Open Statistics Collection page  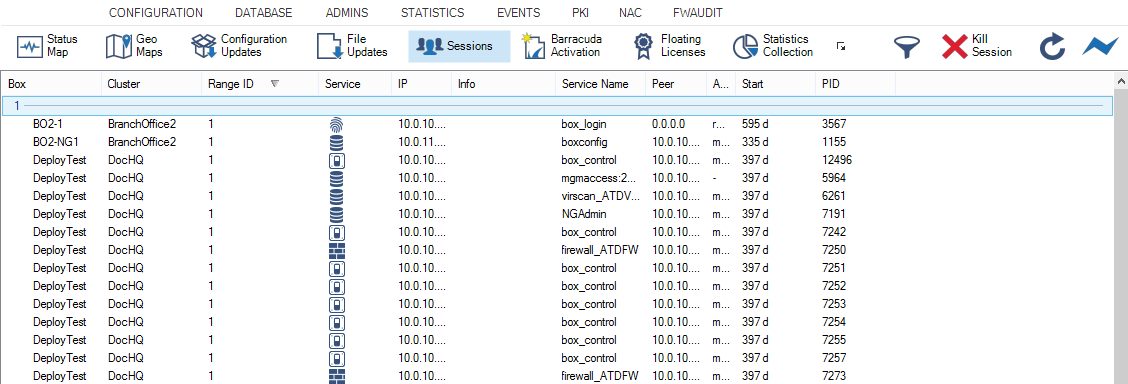pyautogui.click(x=773, y=46)
